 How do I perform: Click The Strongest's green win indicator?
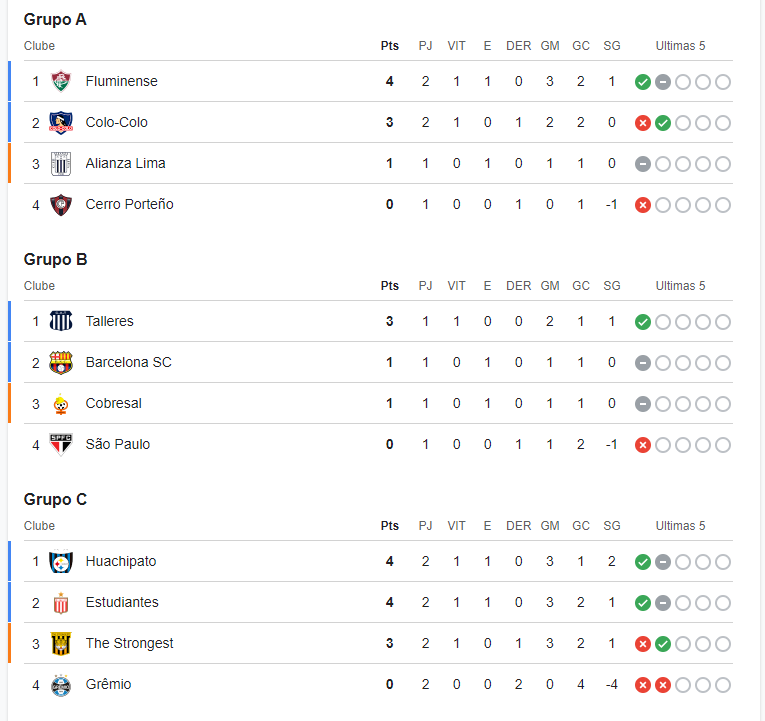pyautogui.click(x=663, y=644)
